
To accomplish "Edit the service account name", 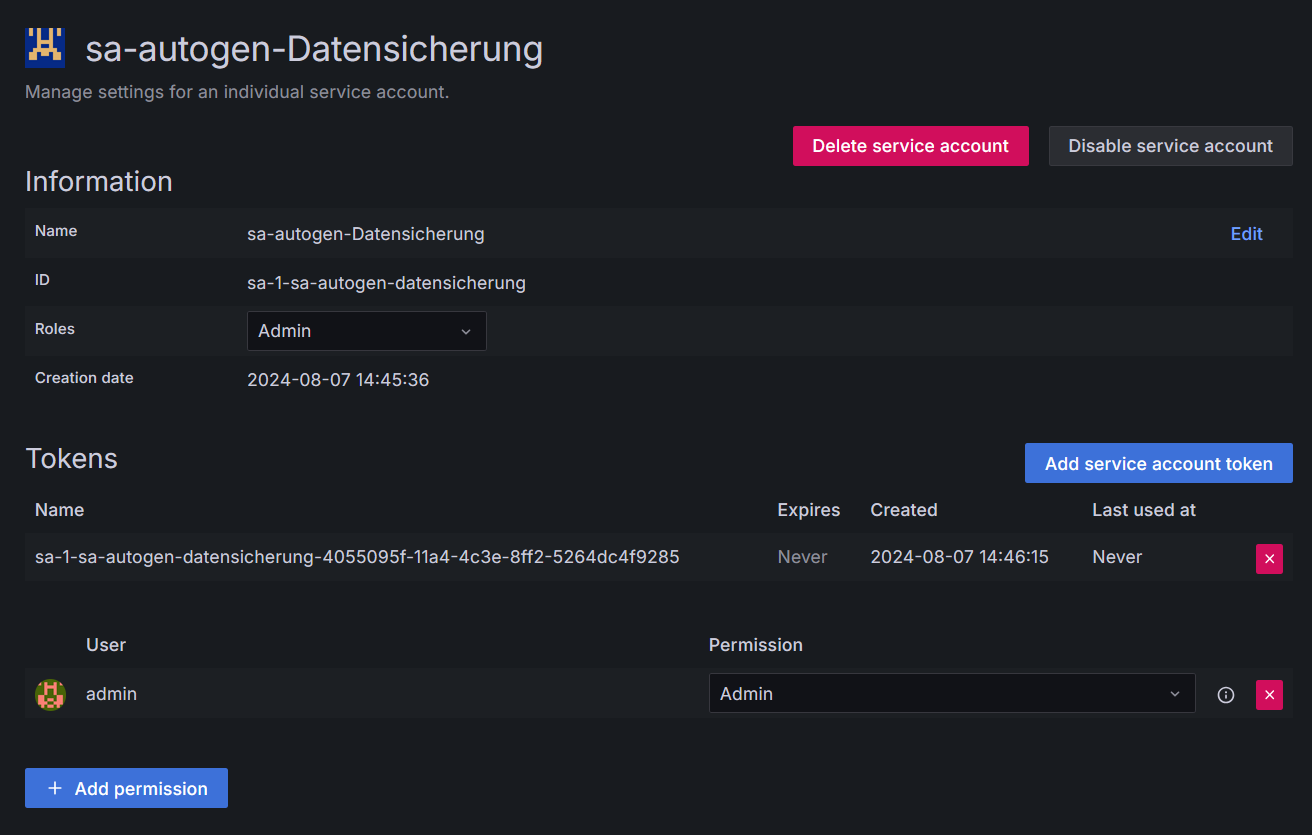I will tap(1246, 234).
